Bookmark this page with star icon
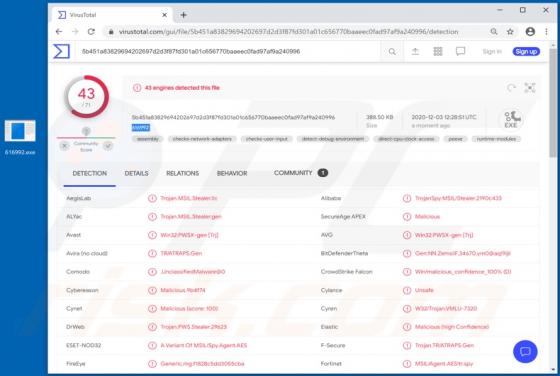The height and width of the screenshot is (376, 560). point(510,32)
